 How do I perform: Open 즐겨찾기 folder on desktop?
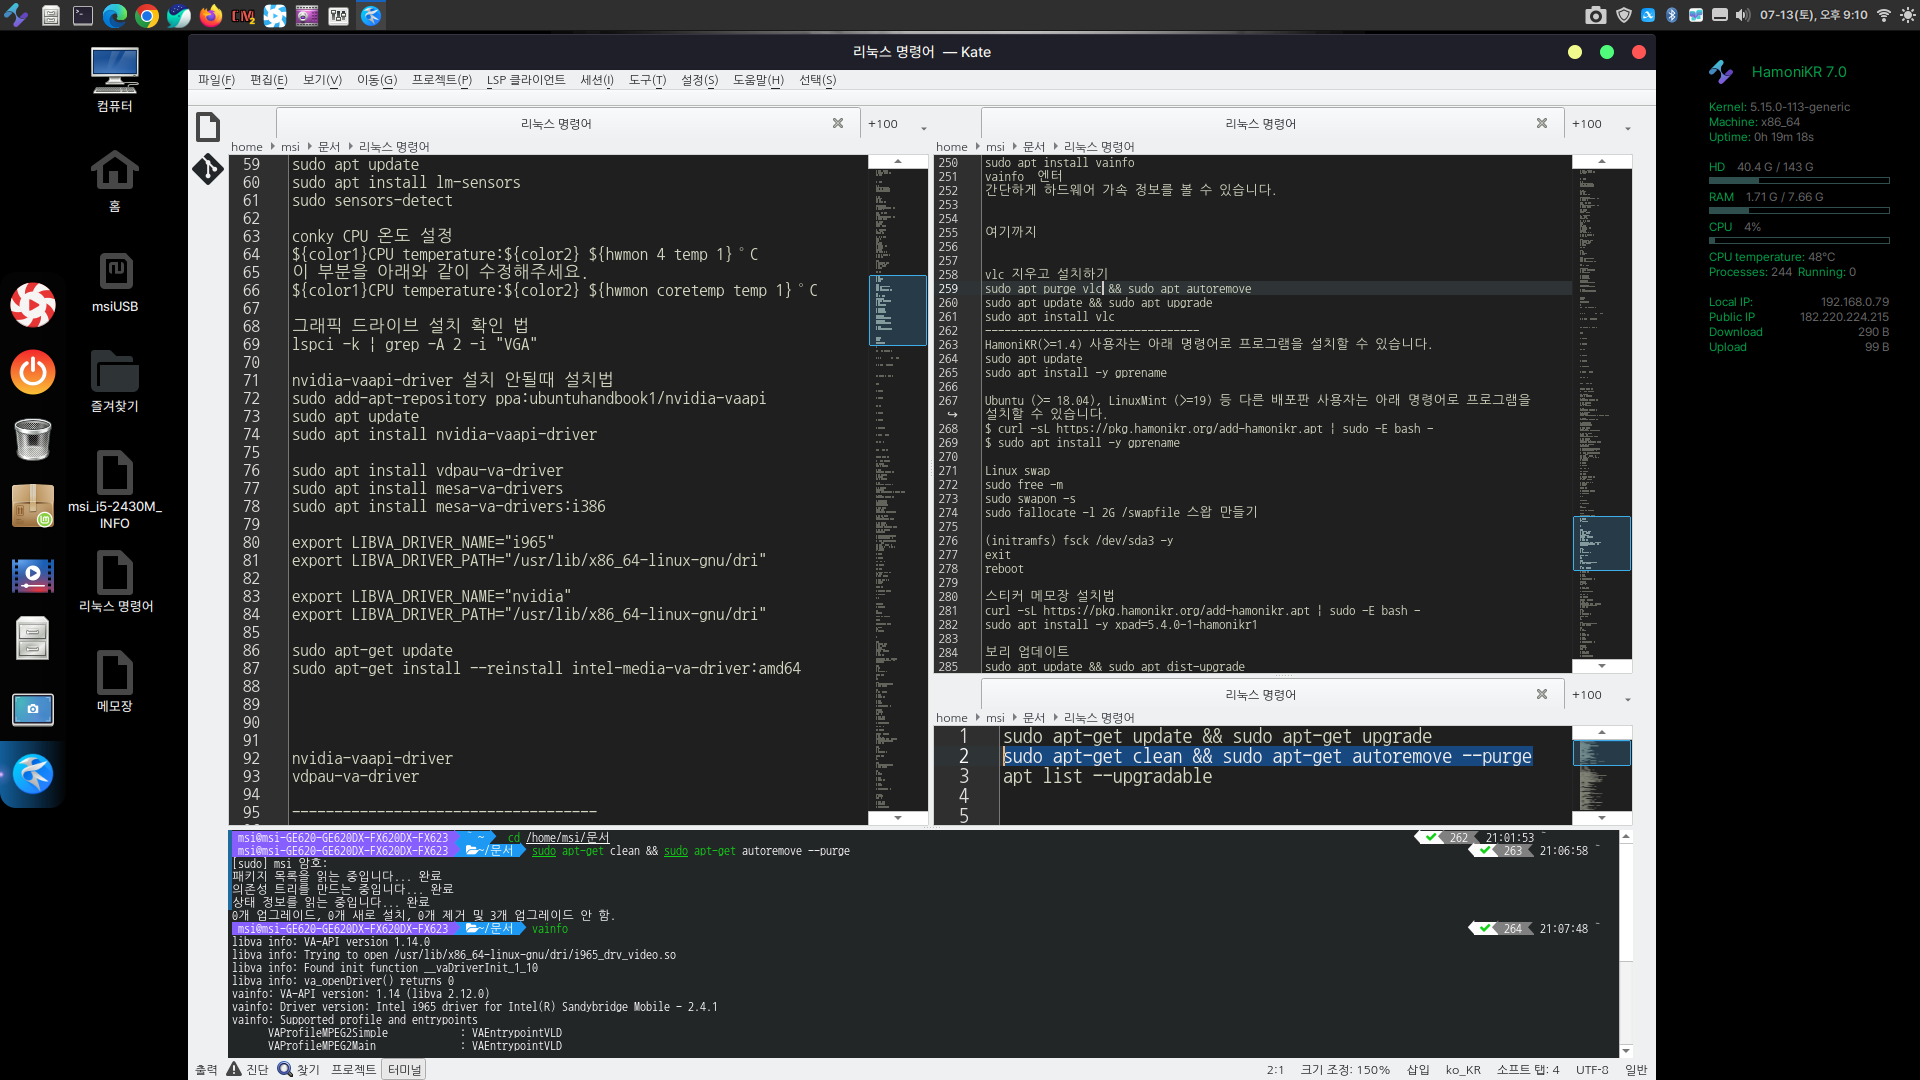[x=115, y=381]
